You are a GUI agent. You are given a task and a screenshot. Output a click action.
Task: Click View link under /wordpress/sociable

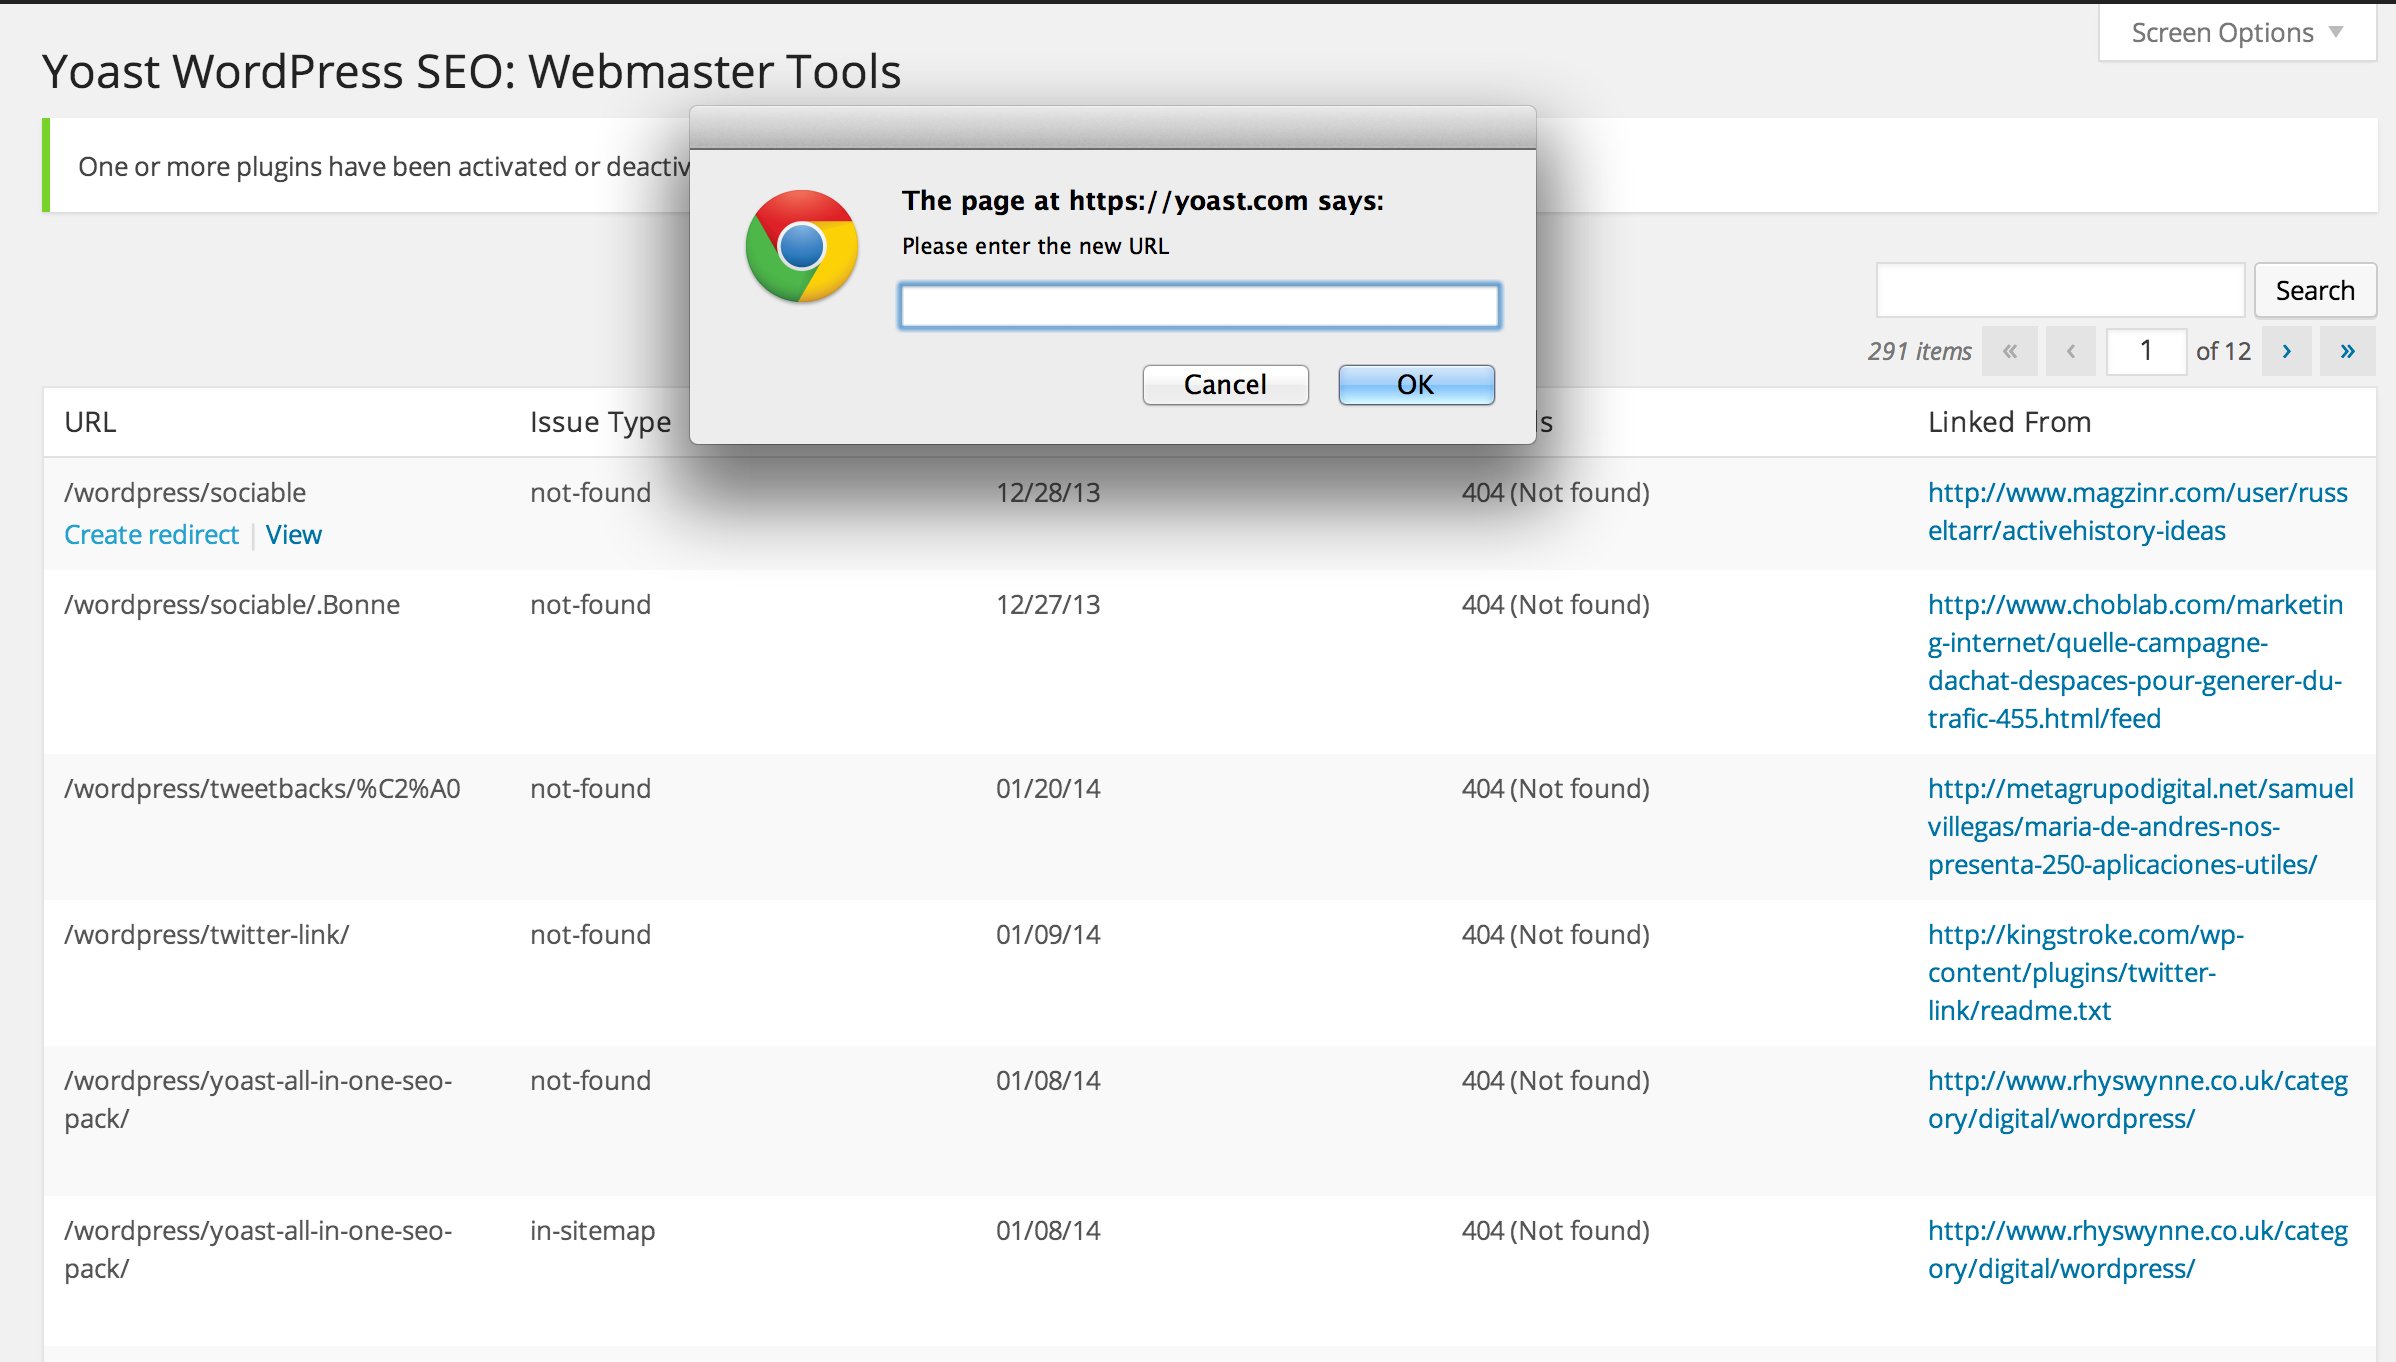293,535
